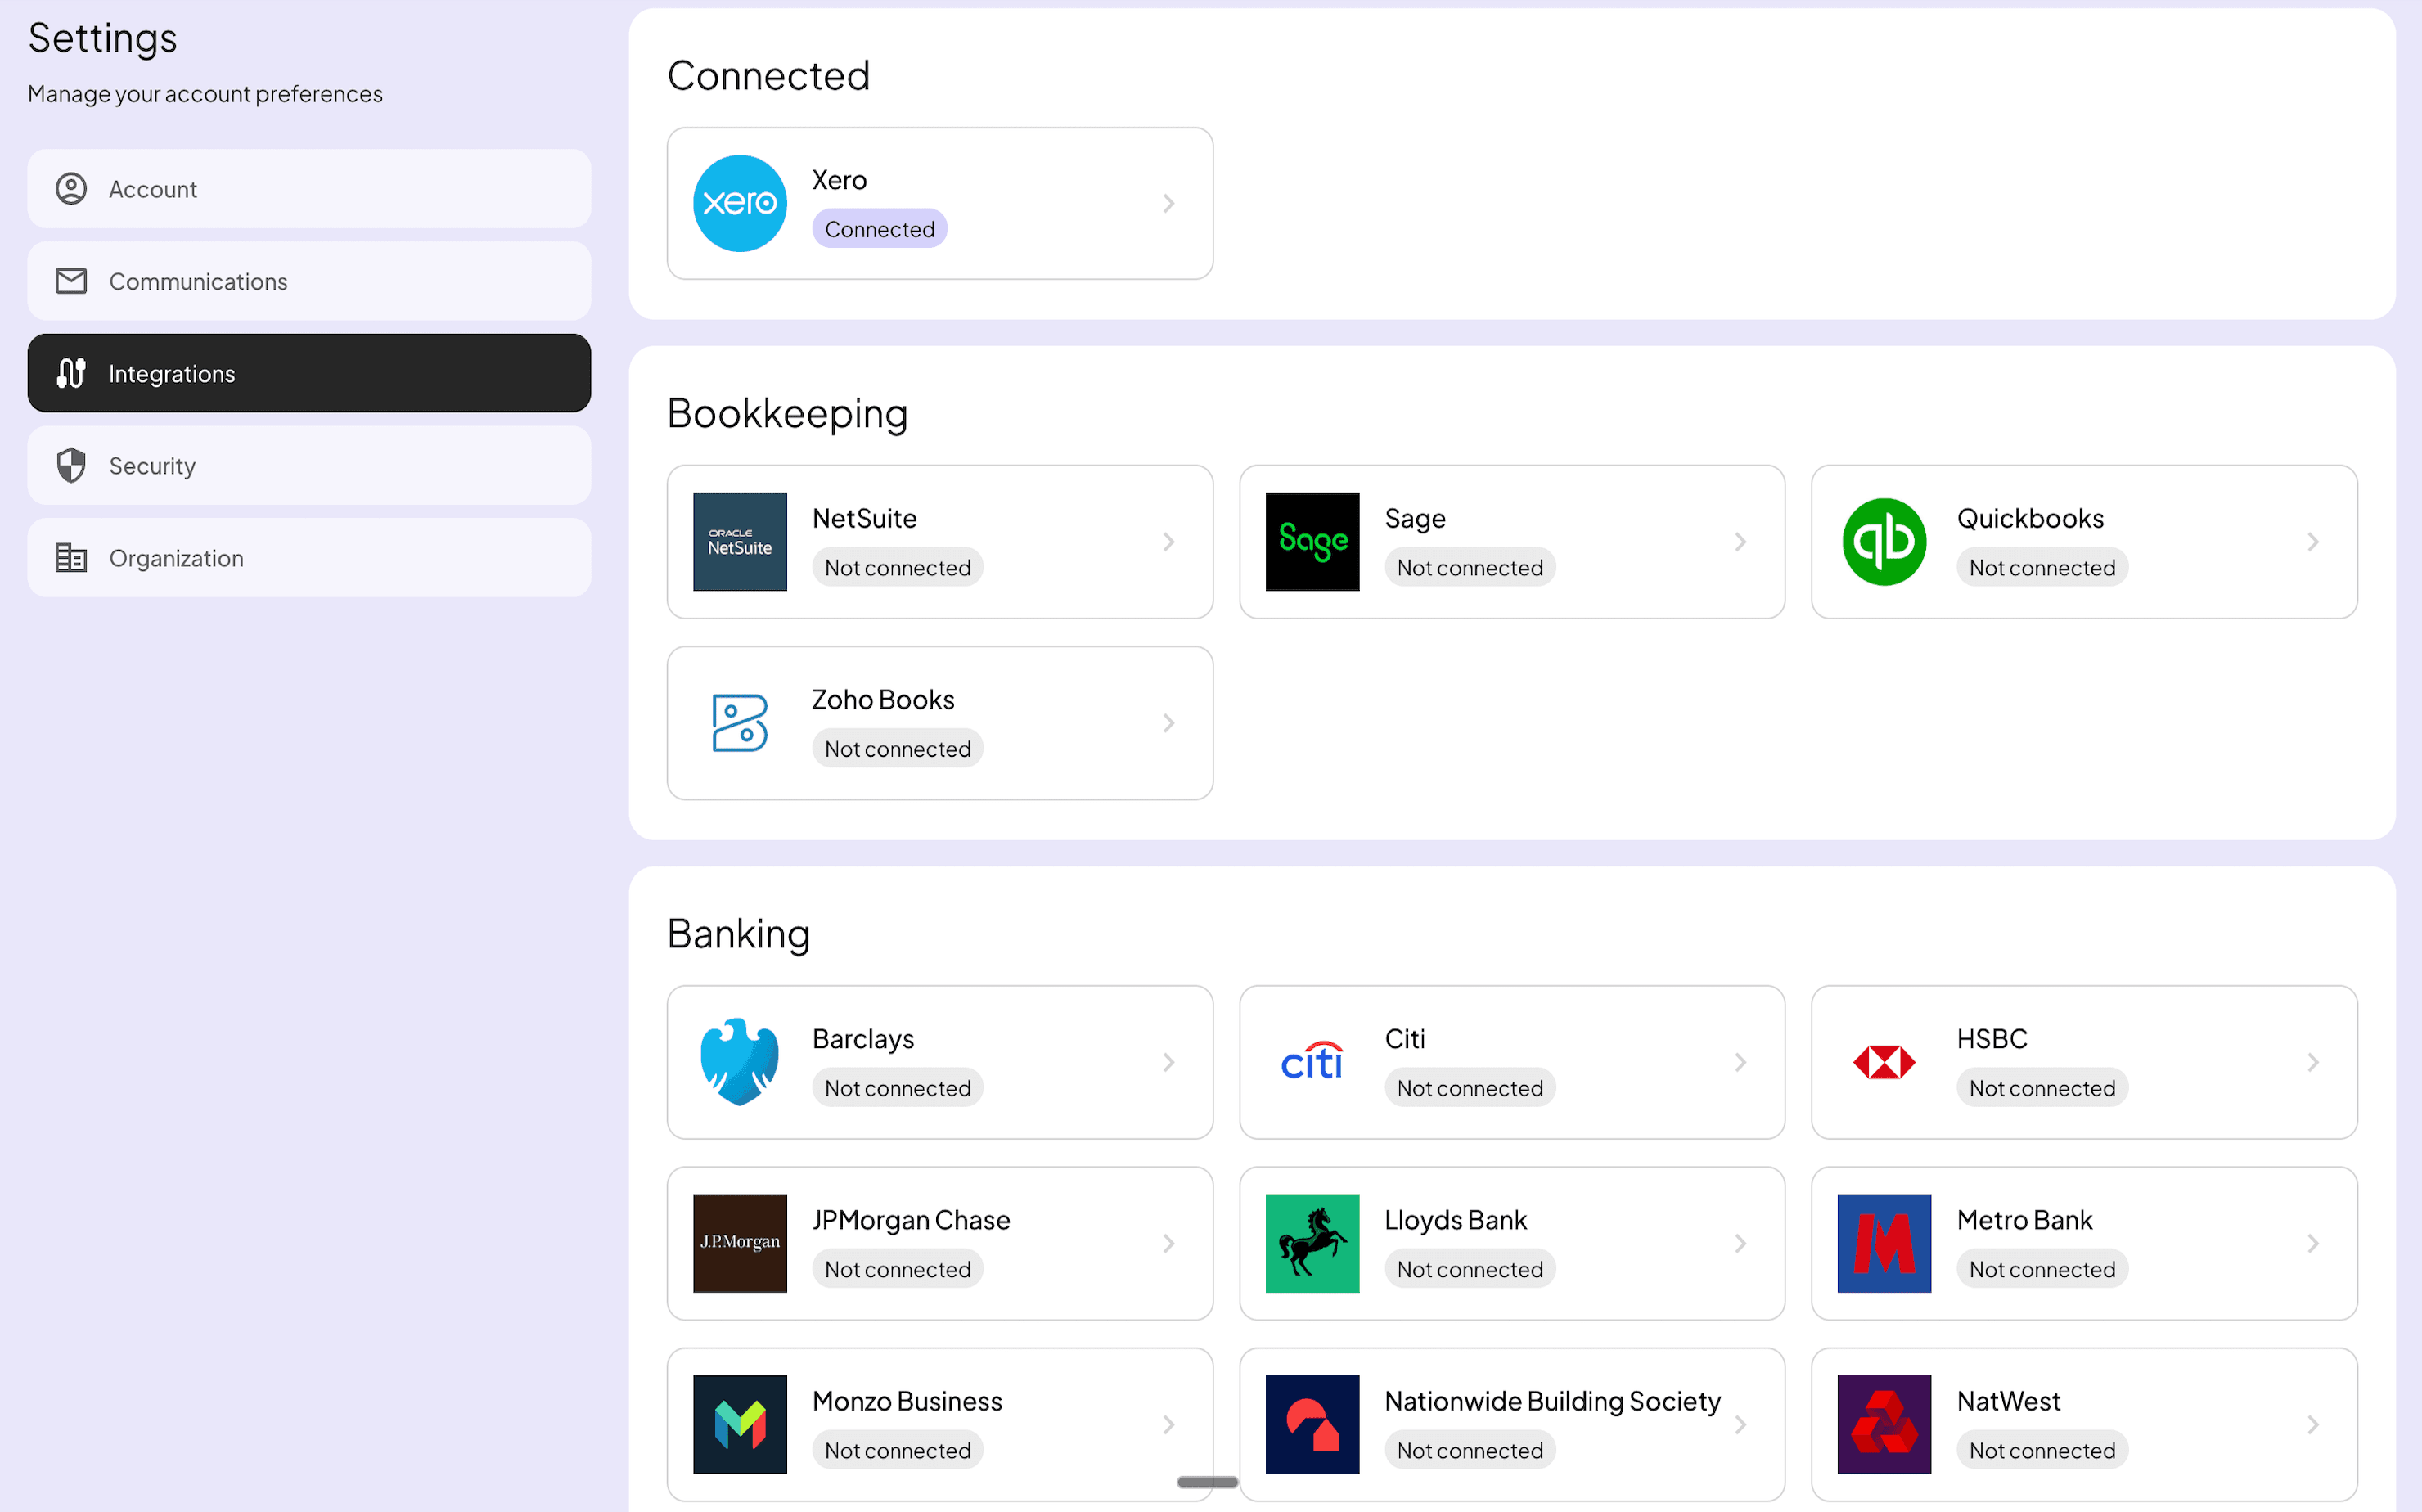
Task: Open Citi card chevron arrow
Action: [x=1740, y=1061]
